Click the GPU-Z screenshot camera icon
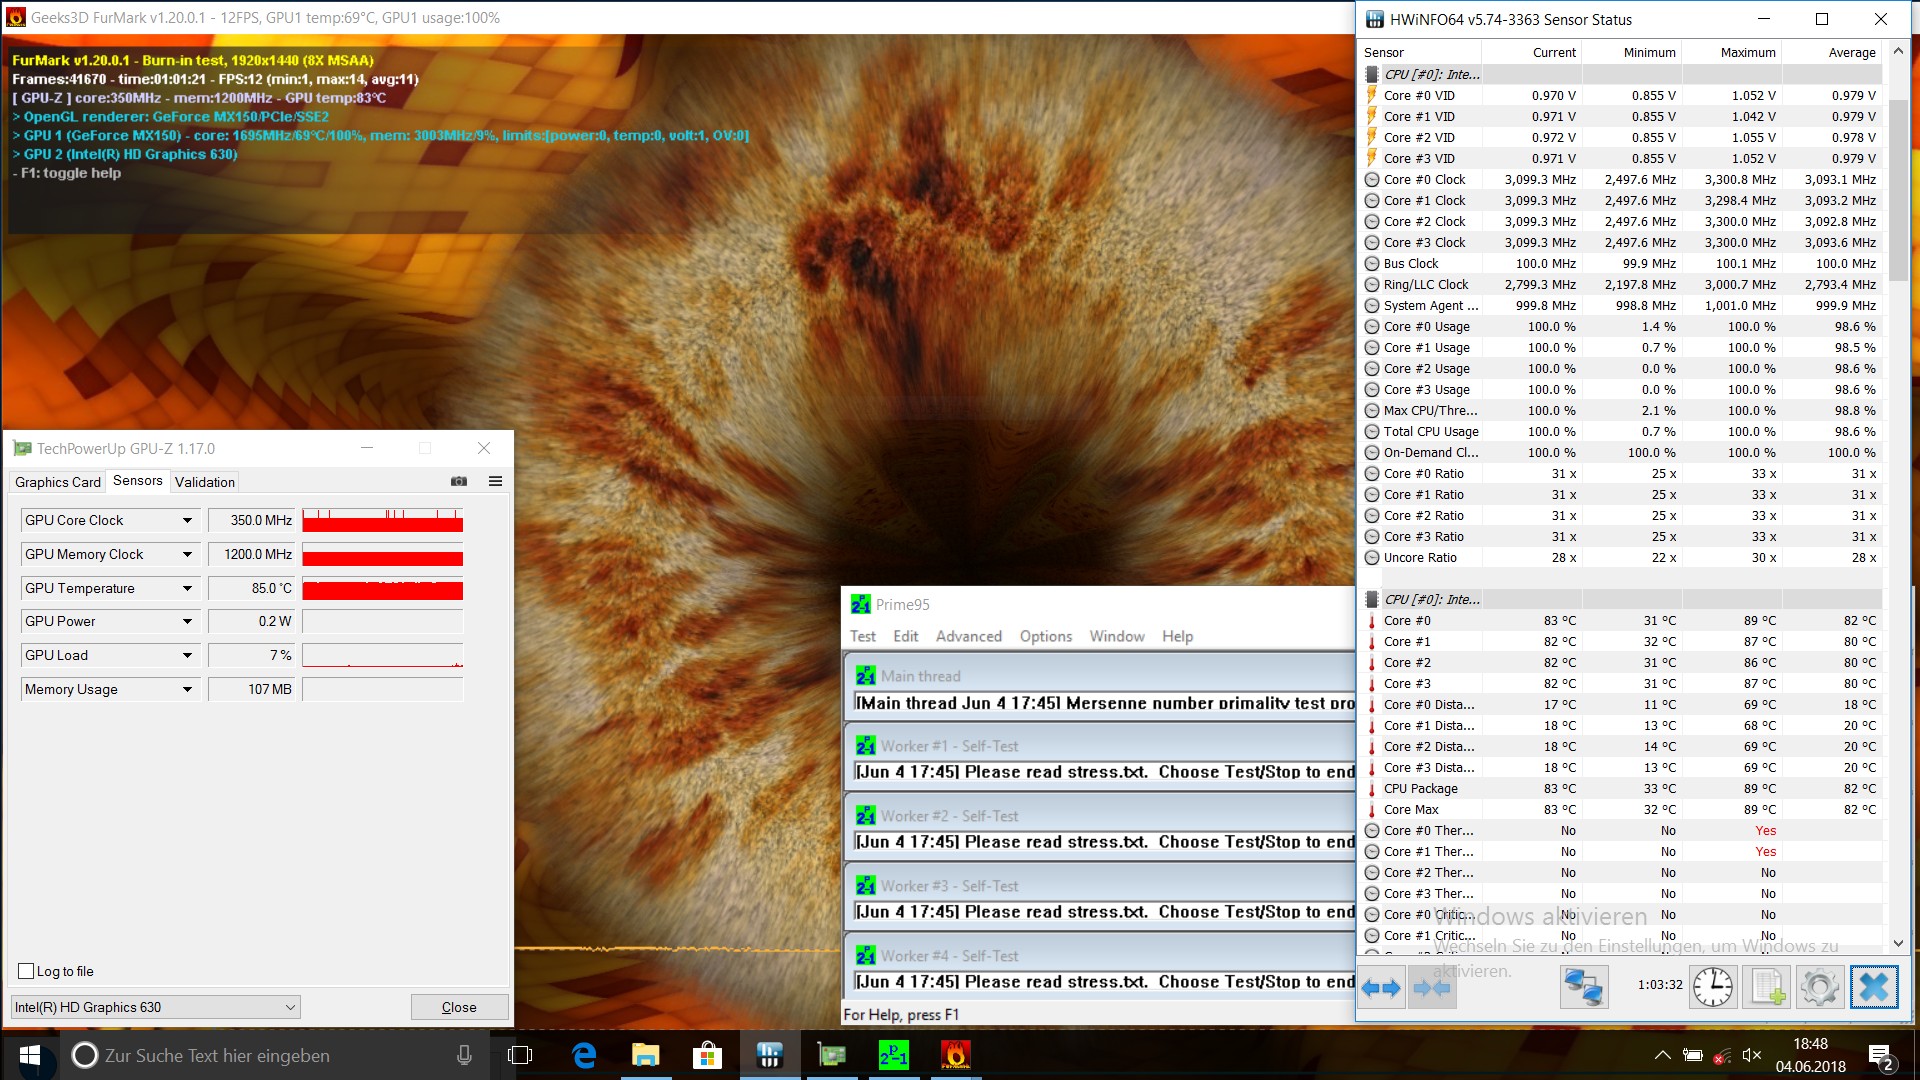Image resolution: width=1920 pixels, height=1080 pixels. coord(459,482)
